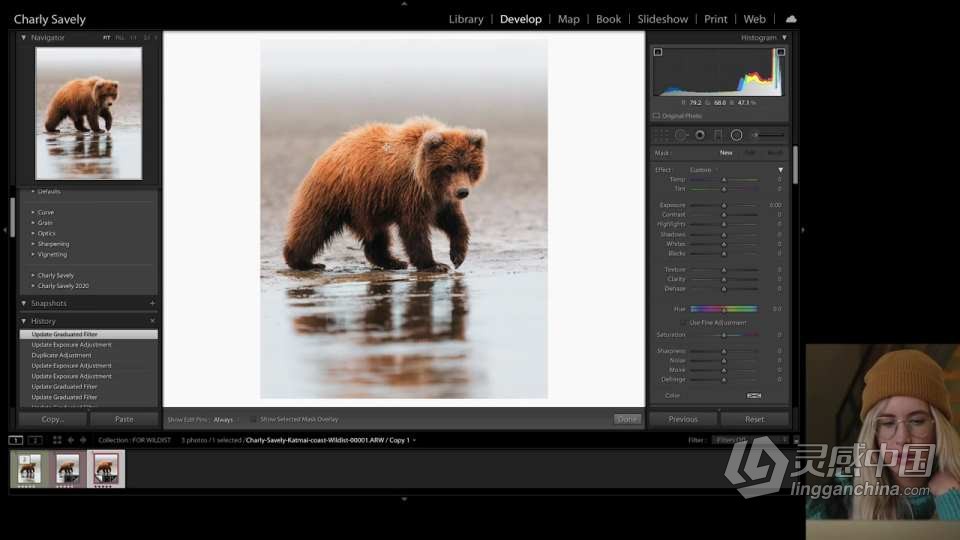Click the Done button below the photo
The width and height of the screenshot is (960, 540).
(626, 419)
